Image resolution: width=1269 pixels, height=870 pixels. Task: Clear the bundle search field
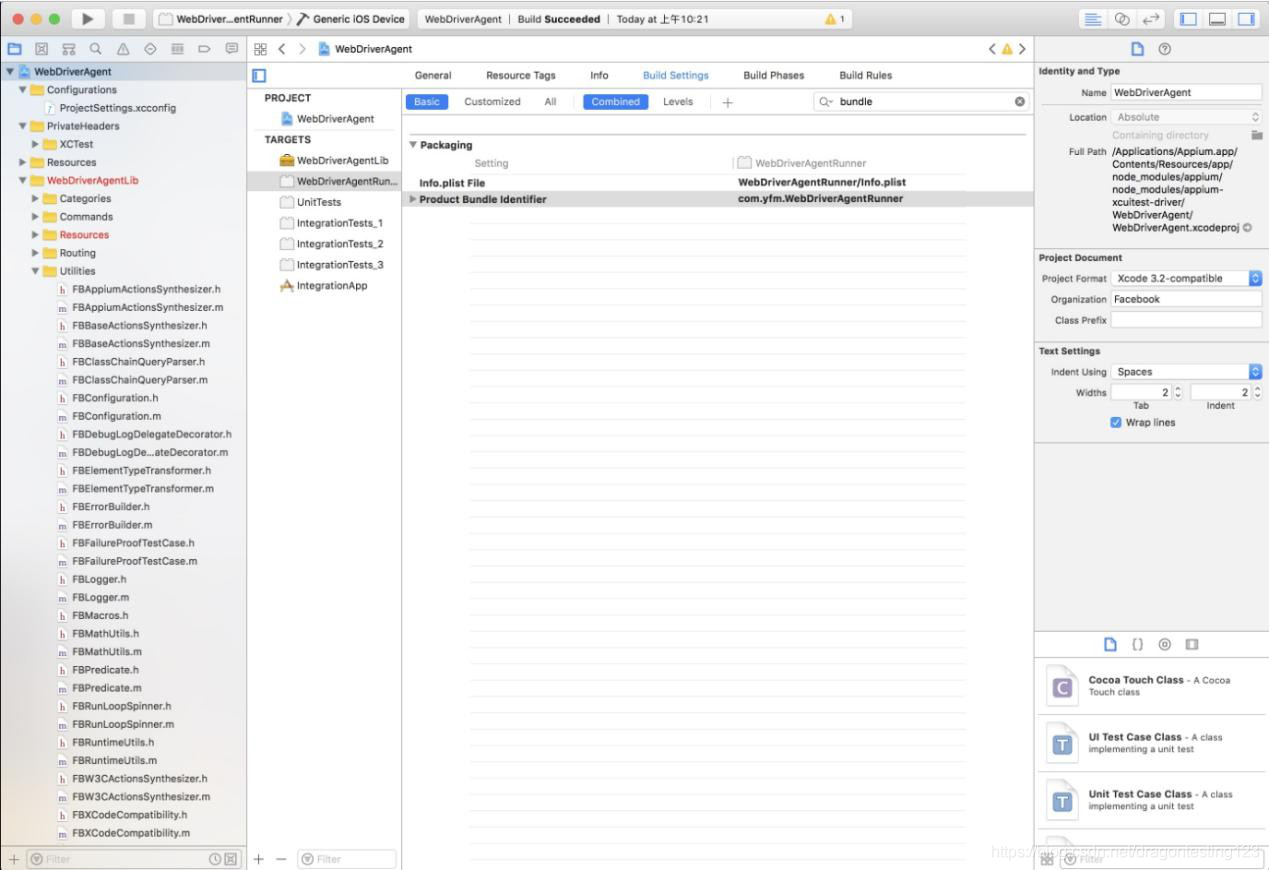[1020, 101]
